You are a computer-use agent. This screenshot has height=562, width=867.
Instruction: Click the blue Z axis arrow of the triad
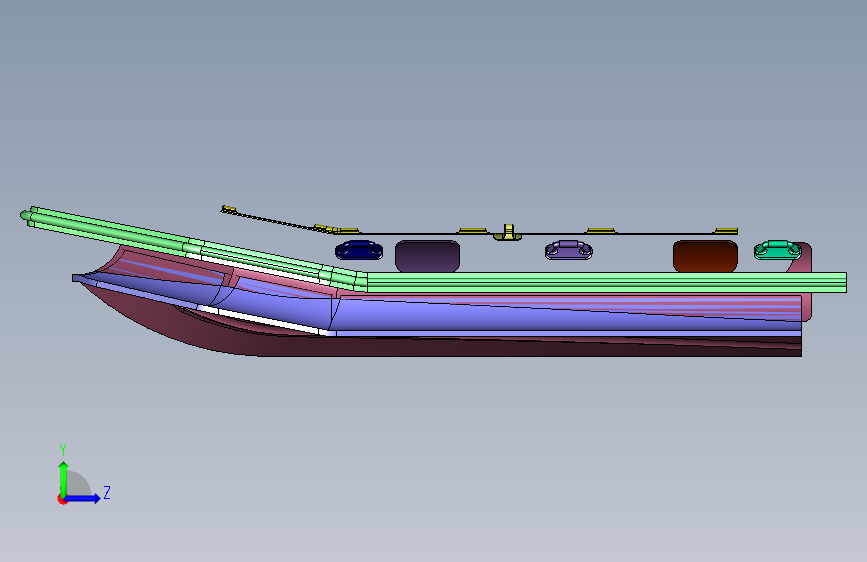[x=83, y=498]
